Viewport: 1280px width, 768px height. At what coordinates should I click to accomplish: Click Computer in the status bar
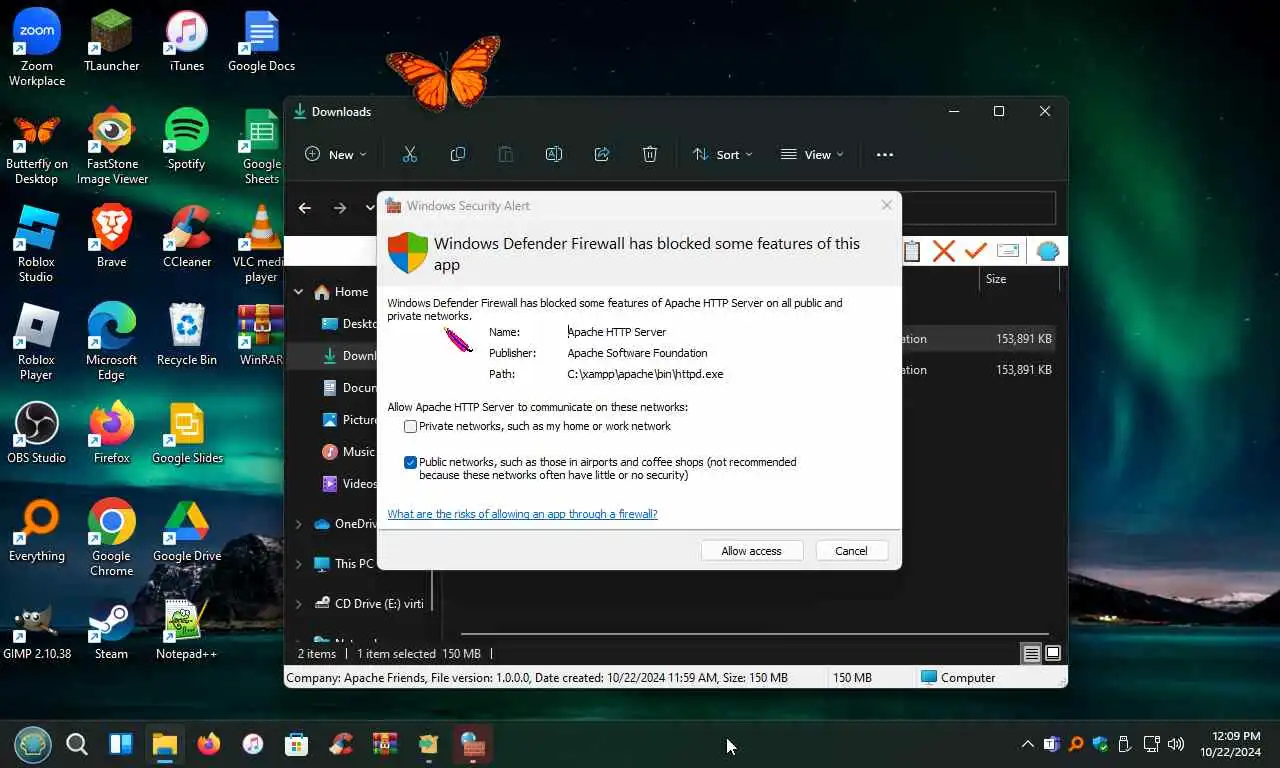957,678
